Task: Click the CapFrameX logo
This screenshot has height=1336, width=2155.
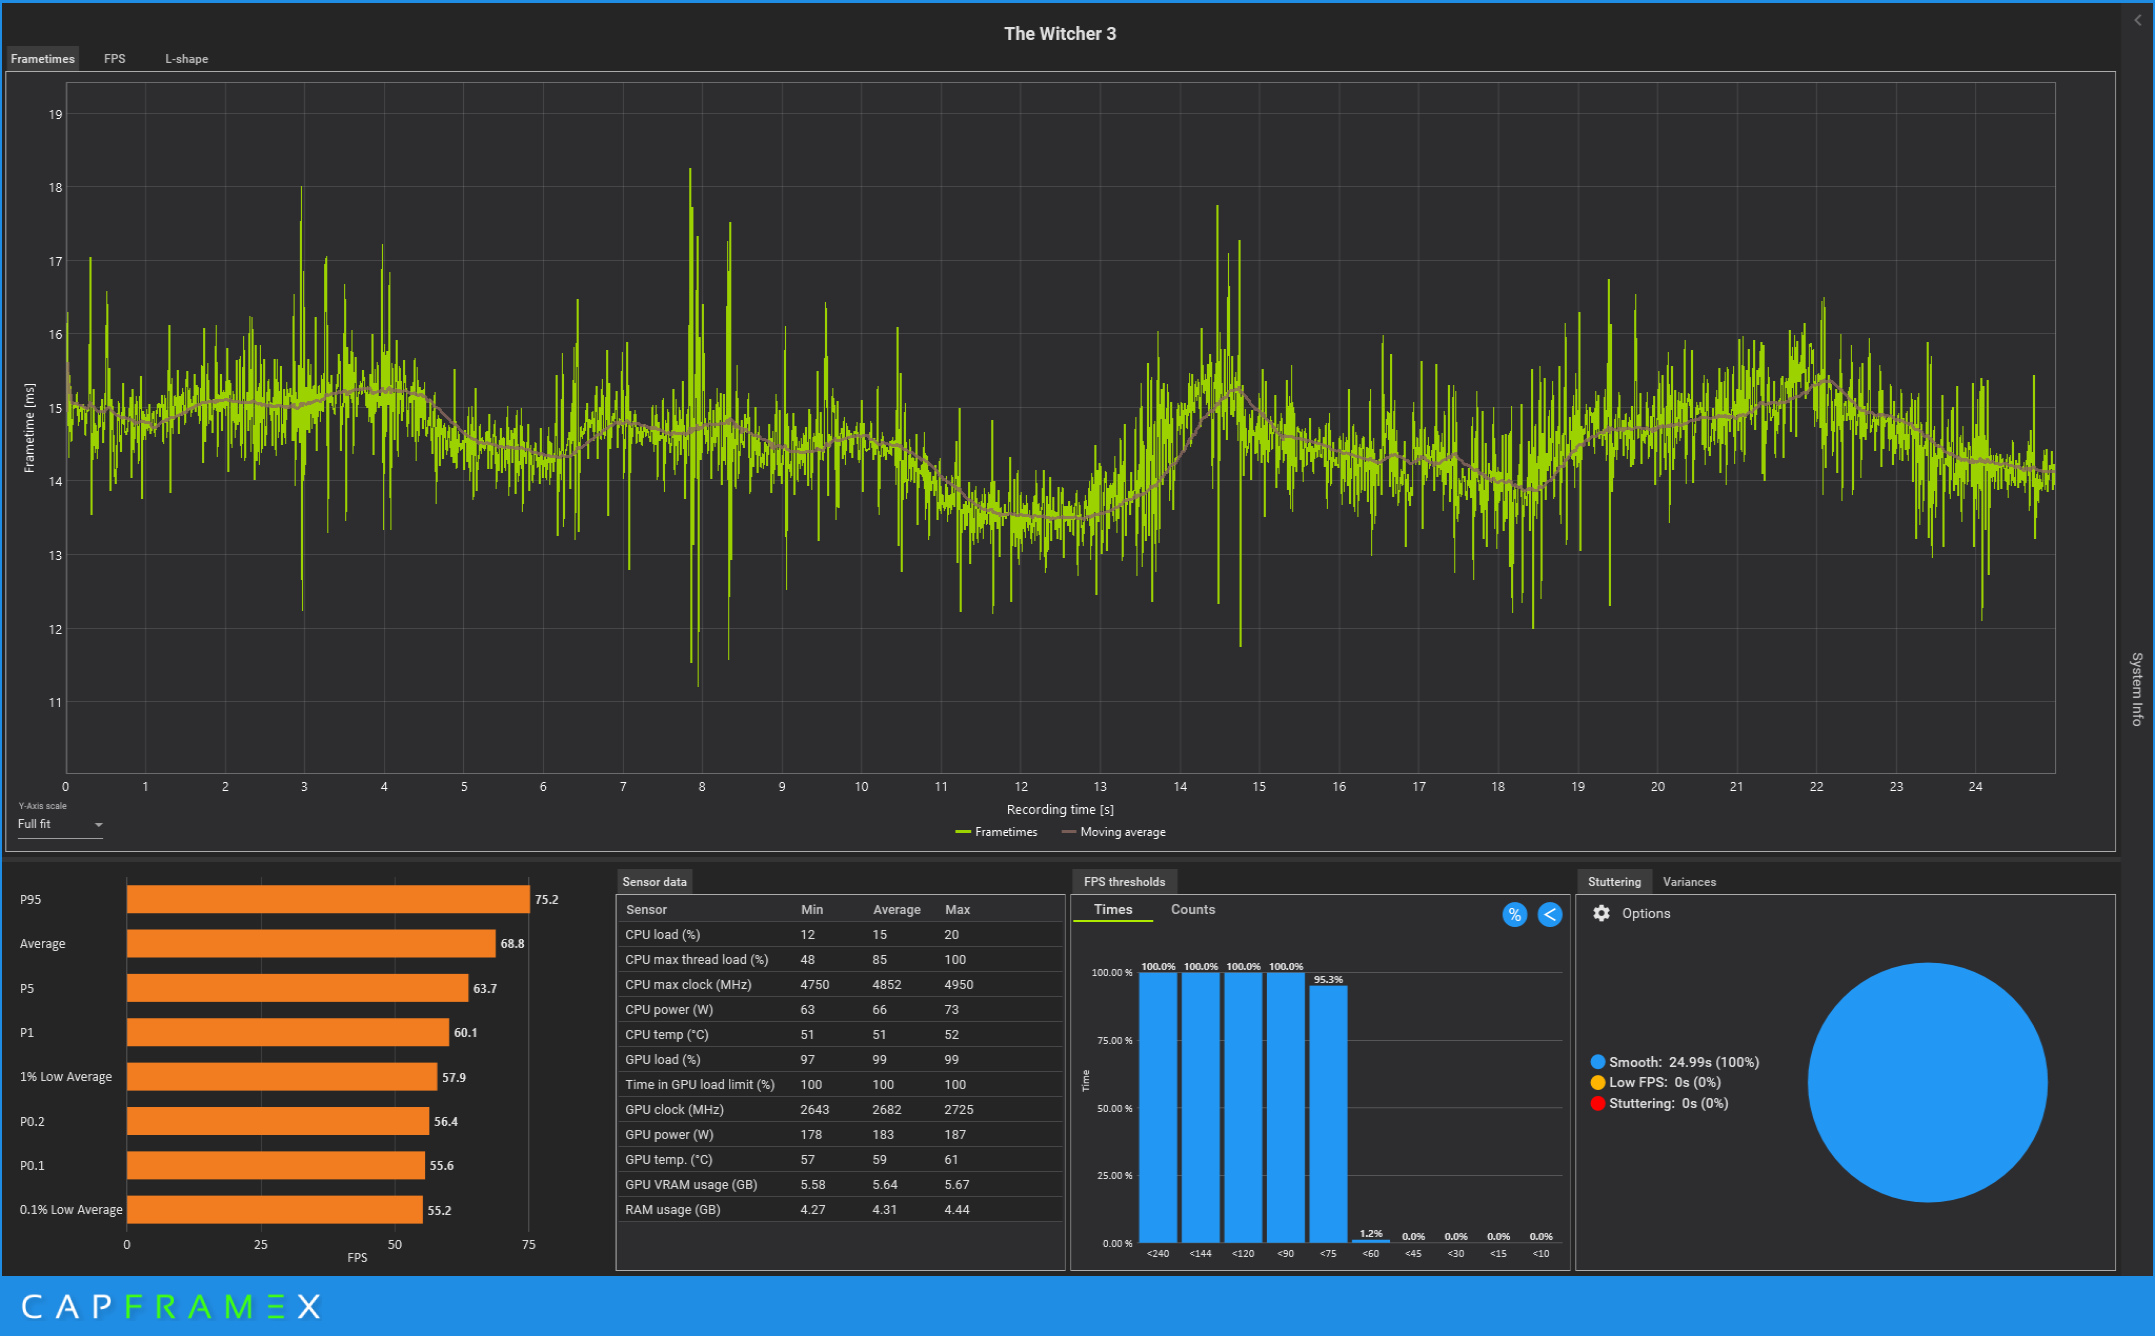Action: tap(171, 1306)
